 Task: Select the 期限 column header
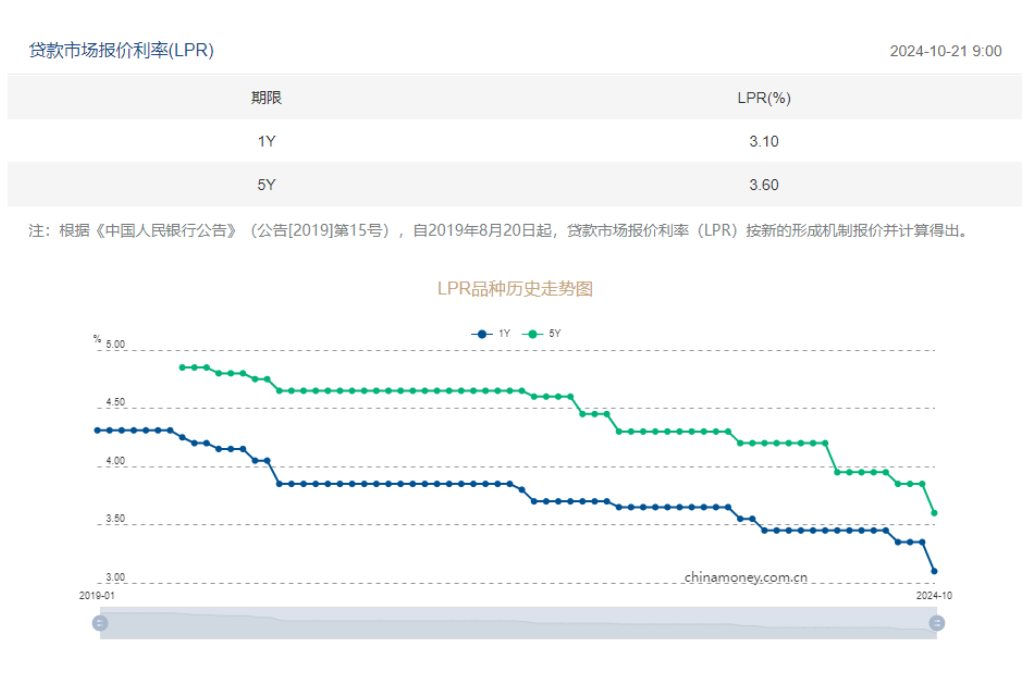tap(266, 98)
